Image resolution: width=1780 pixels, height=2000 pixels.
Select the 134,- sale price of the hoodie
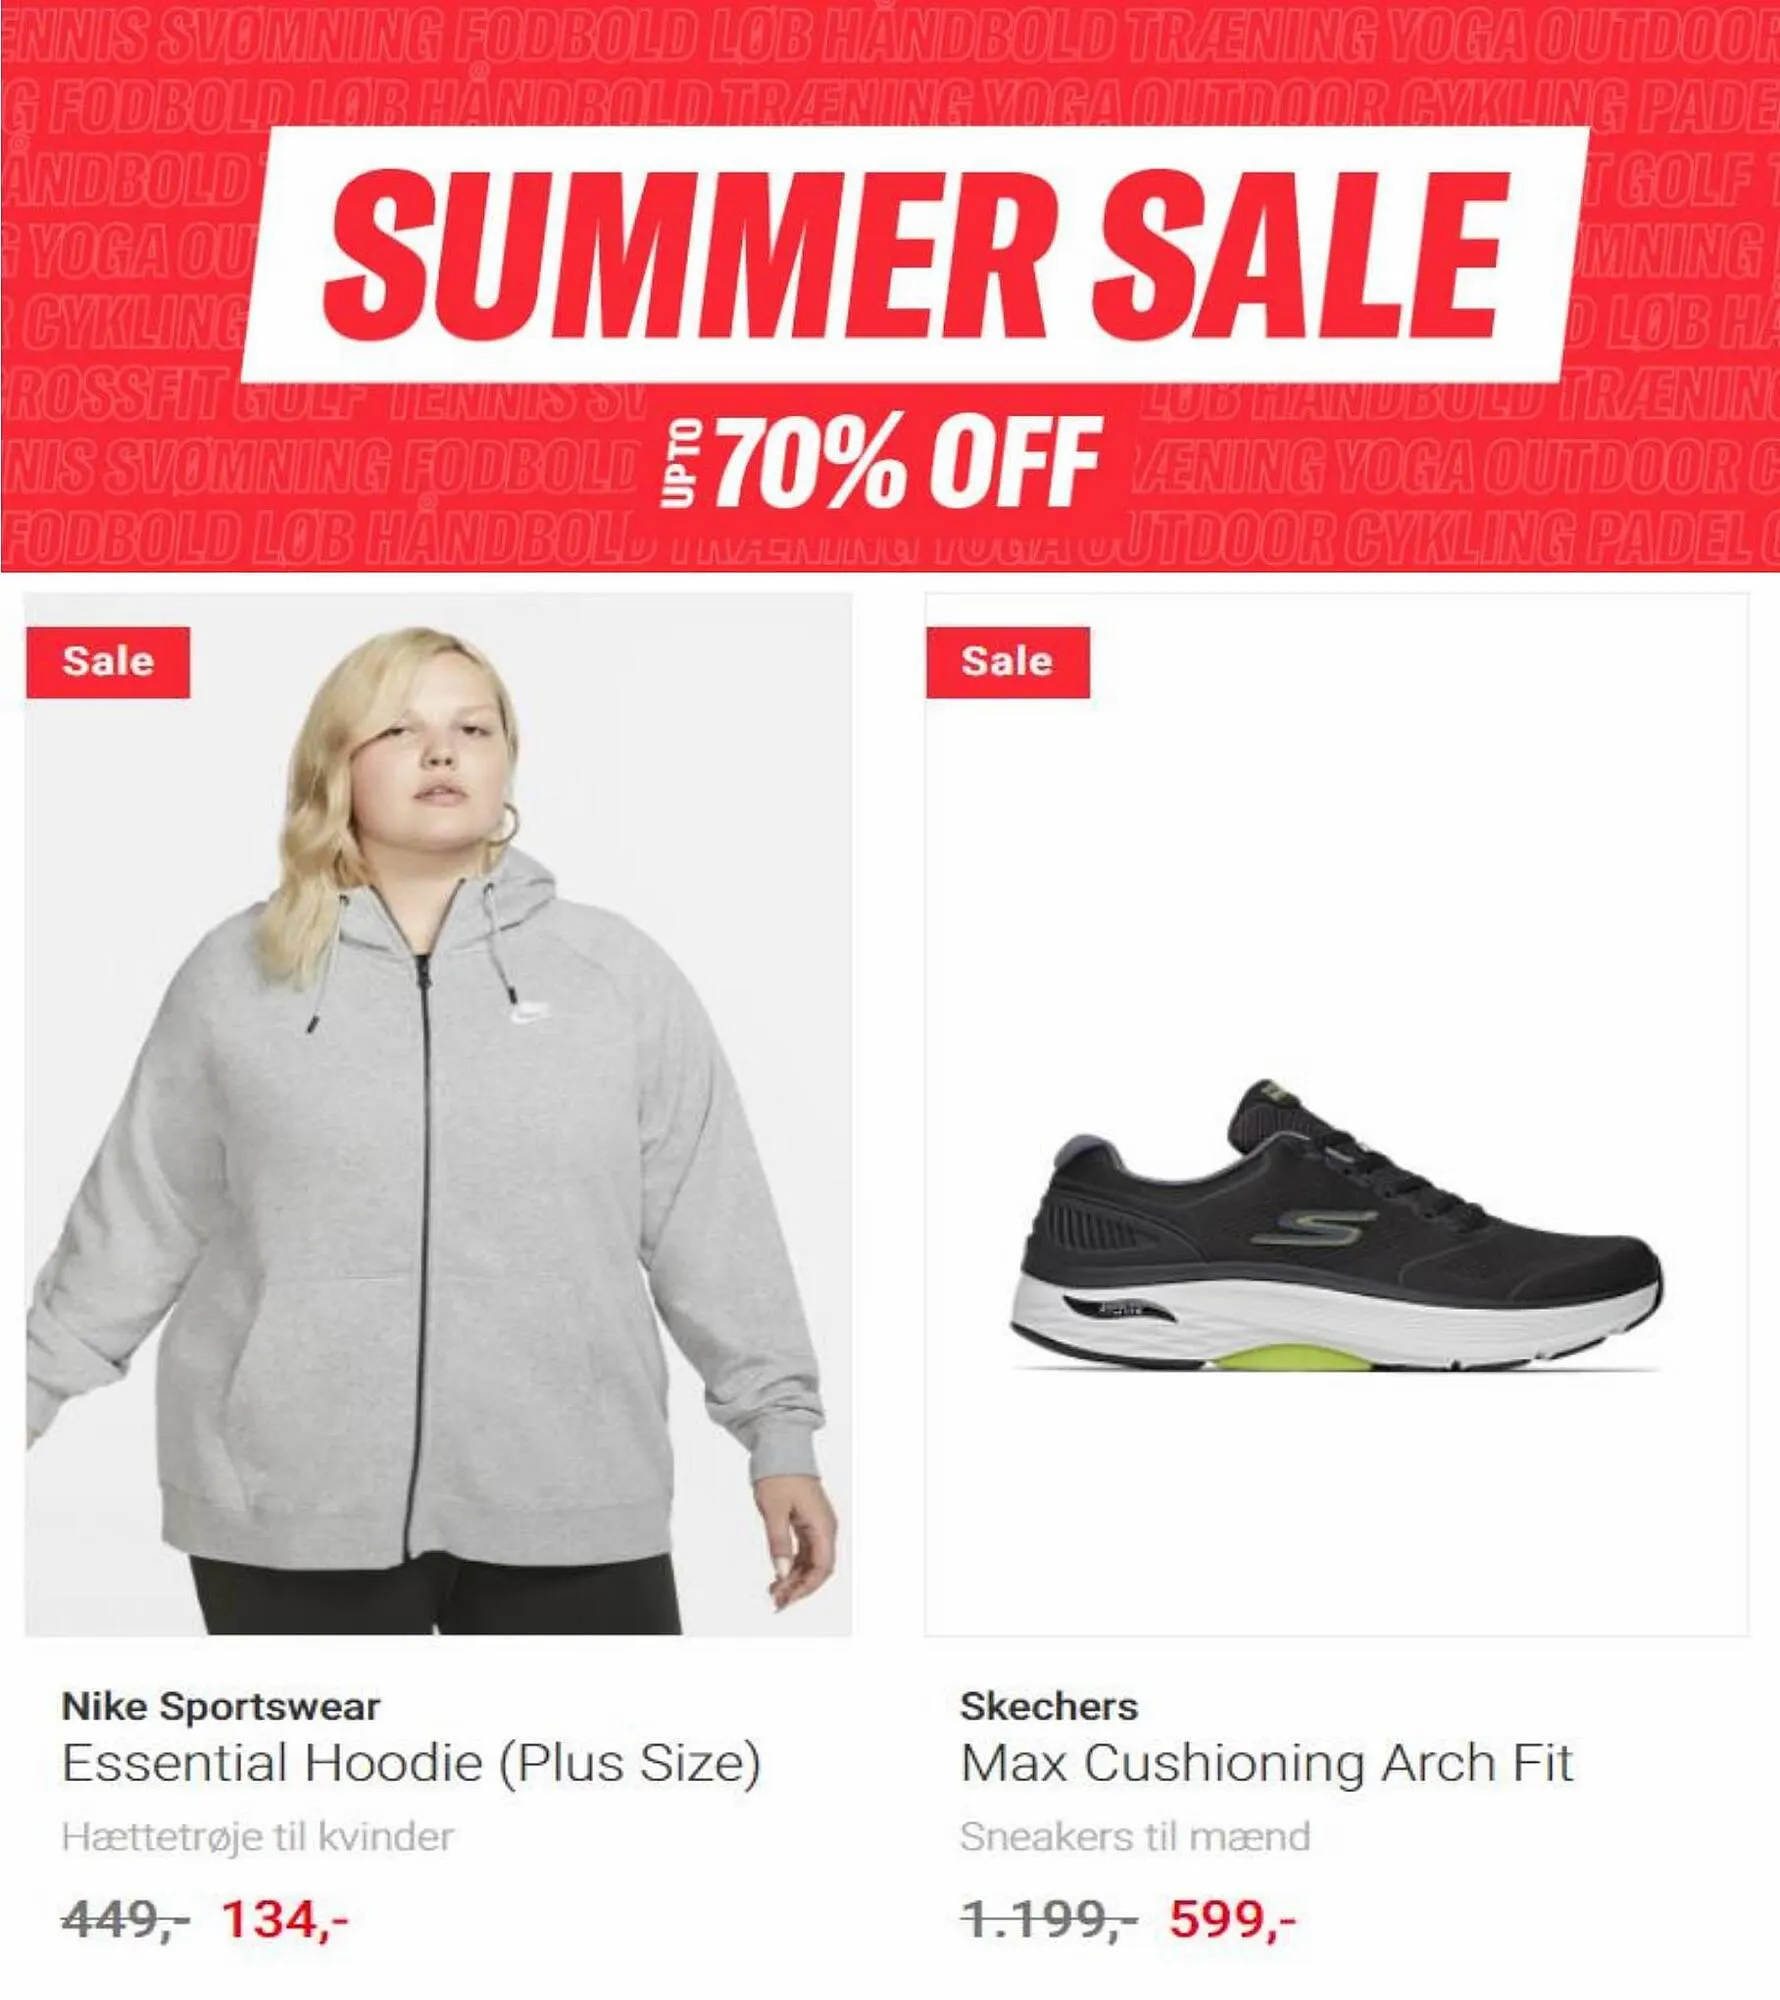click(x=285, y=1919)
